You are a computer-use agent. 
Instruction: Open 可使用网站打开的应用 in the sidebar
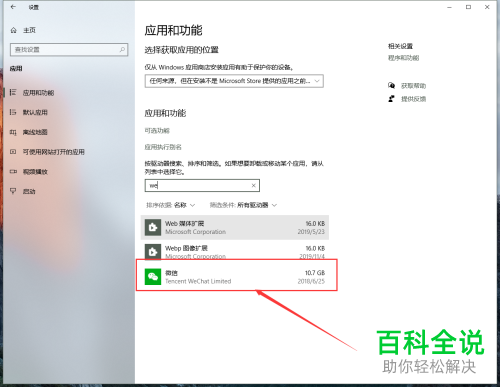coord(53,152)
